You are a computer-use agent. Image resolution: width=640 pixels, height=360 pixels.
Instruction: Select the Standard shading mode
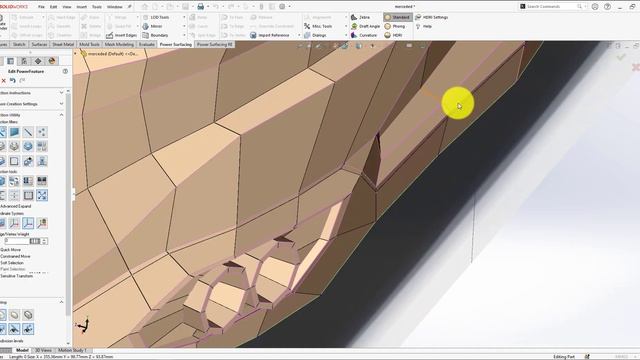point(398,17)
